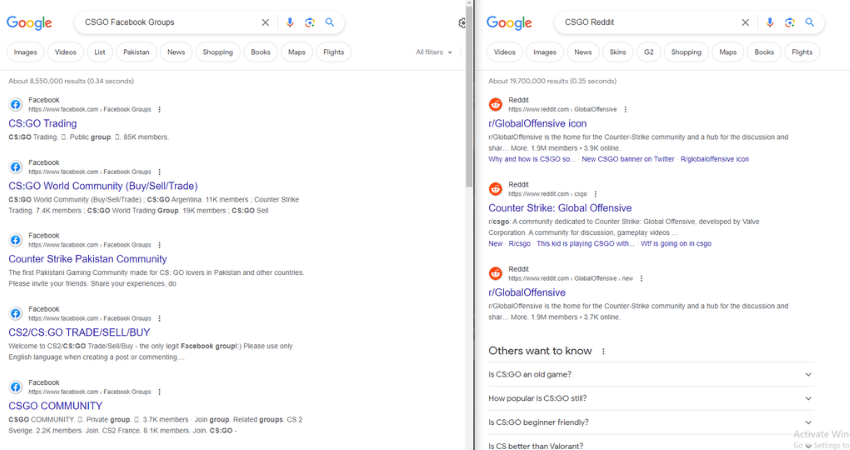Click the Facebook favicon of the CSGO COMMUNITY result

[x=16, y=387]
